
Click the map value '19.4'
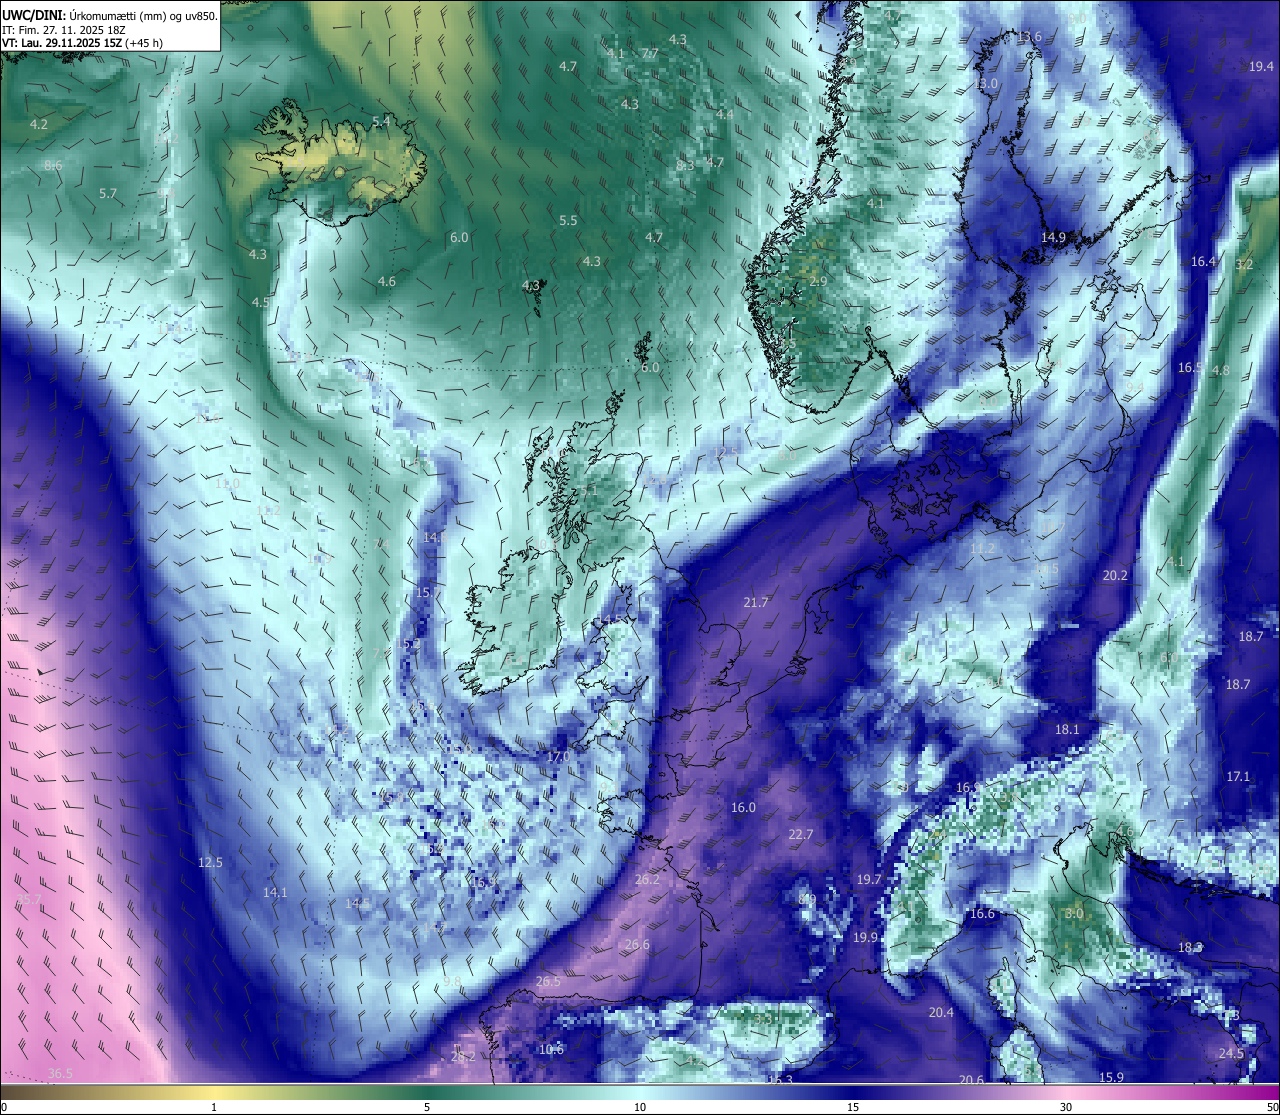[1262, 66]
